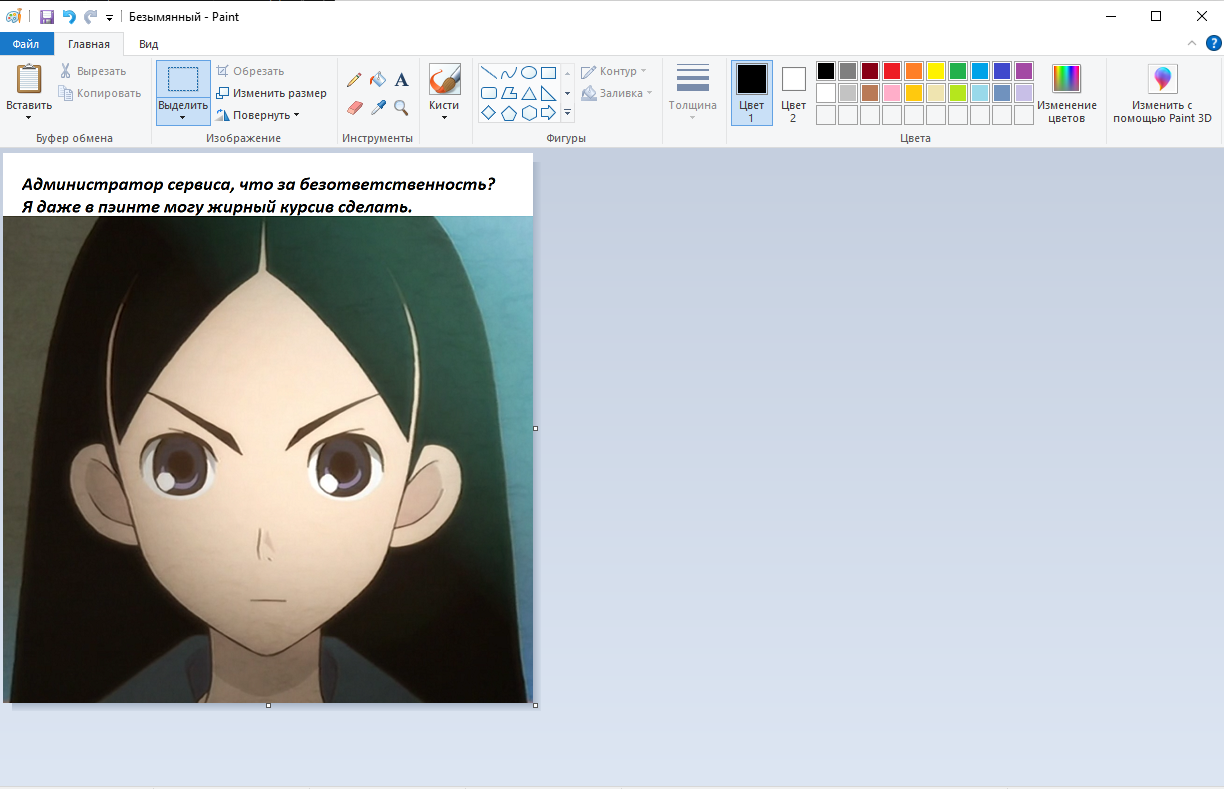
Task: Open the Файл menu
Action: click(27, 44)
